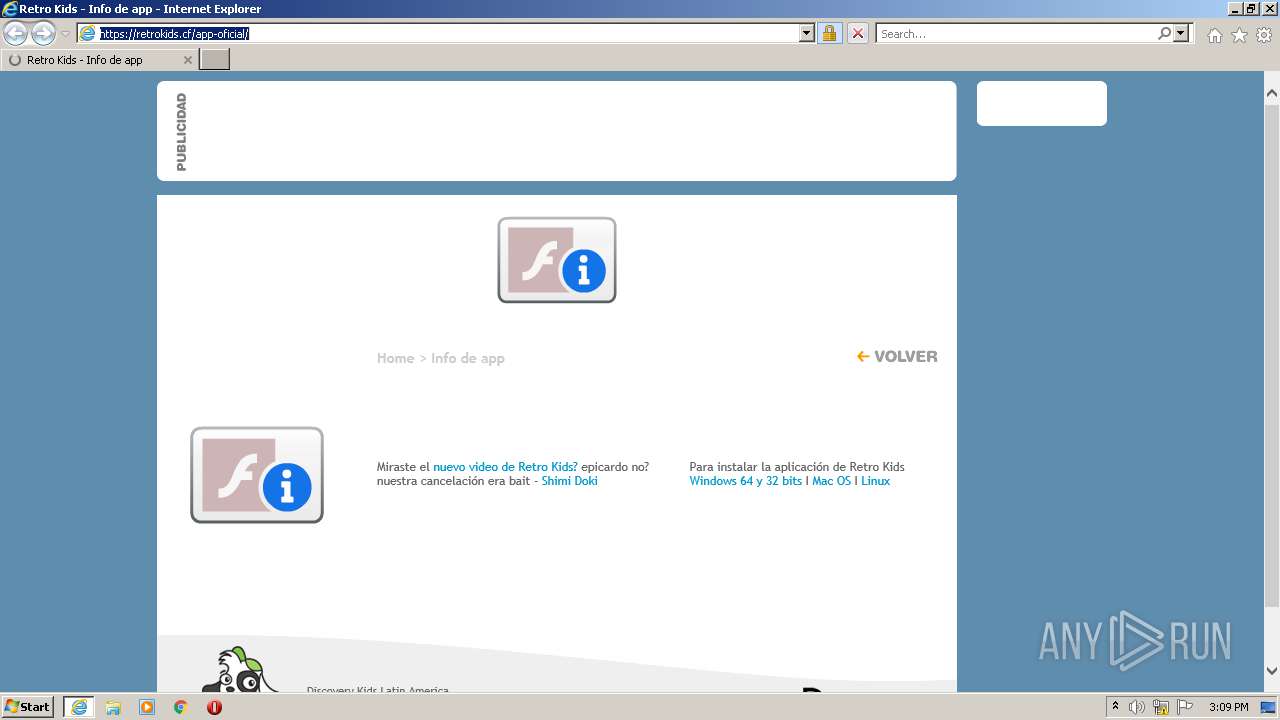The height and width of the screenshot is (720, 1280).
Task: Click the VOLVER back link
Action: 897,356
